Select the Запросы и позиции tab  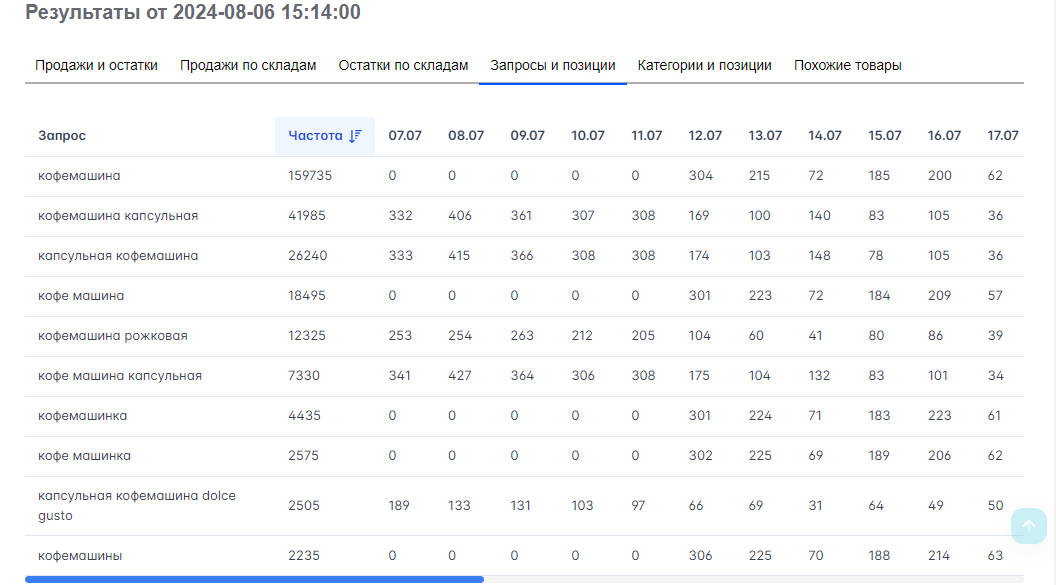coord(553,65)
